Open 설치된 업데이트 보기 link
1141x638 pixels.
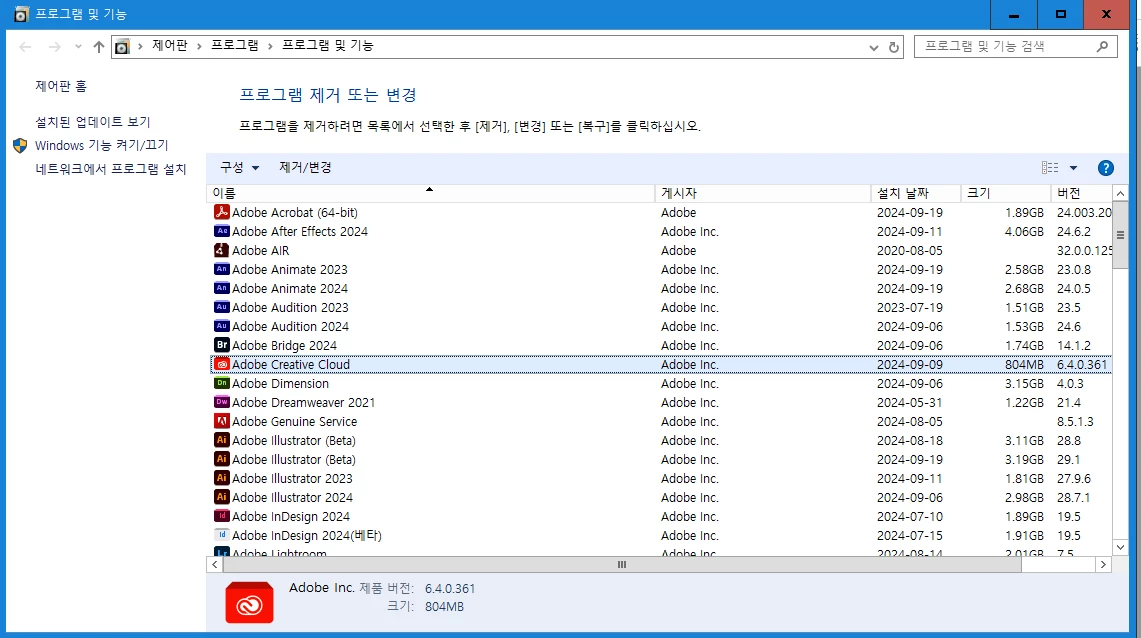(x=92, y=121)
